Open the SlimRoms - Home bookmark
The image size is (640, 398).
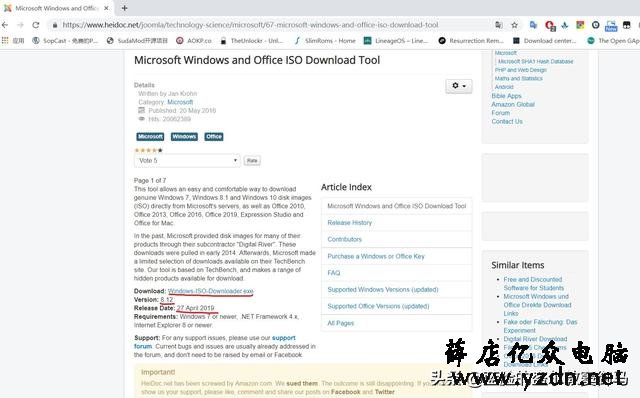pos(325,40)
